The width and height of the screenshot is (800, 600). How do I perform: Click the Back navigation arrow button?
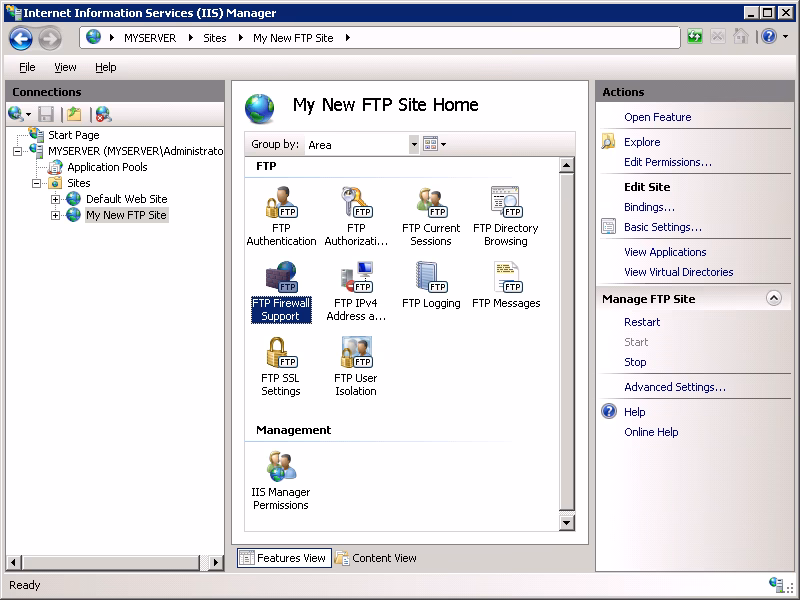coord(21,38)
